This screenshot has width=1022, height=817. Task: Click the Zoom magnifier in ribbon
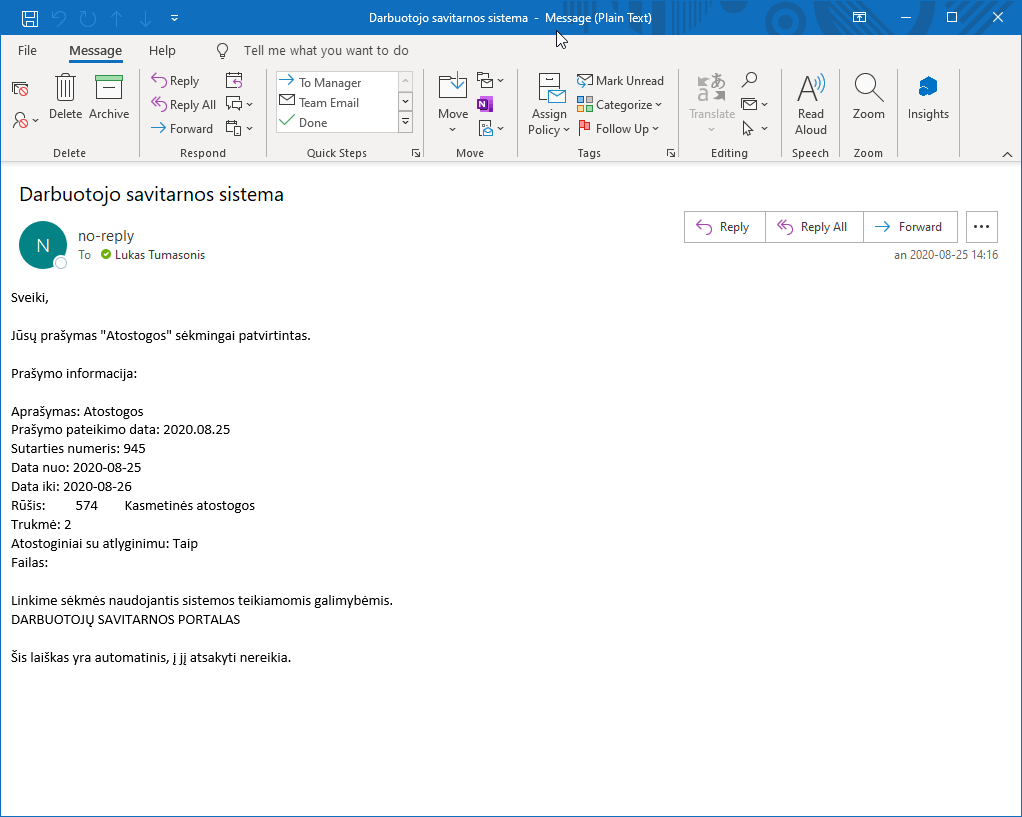[868, 96]
